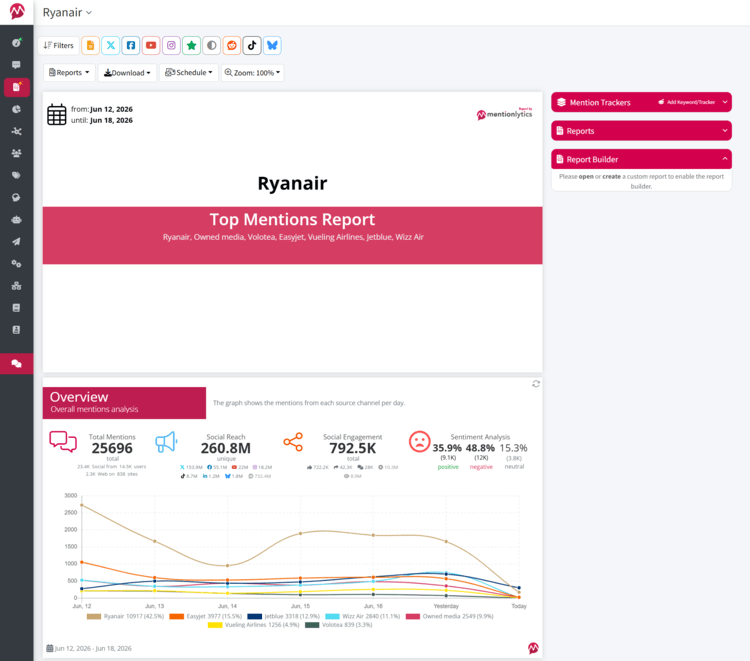Open the mentions speech-bubble sidebar icon
This screenshot has width=750, height=661.
(x=16, y=65)
